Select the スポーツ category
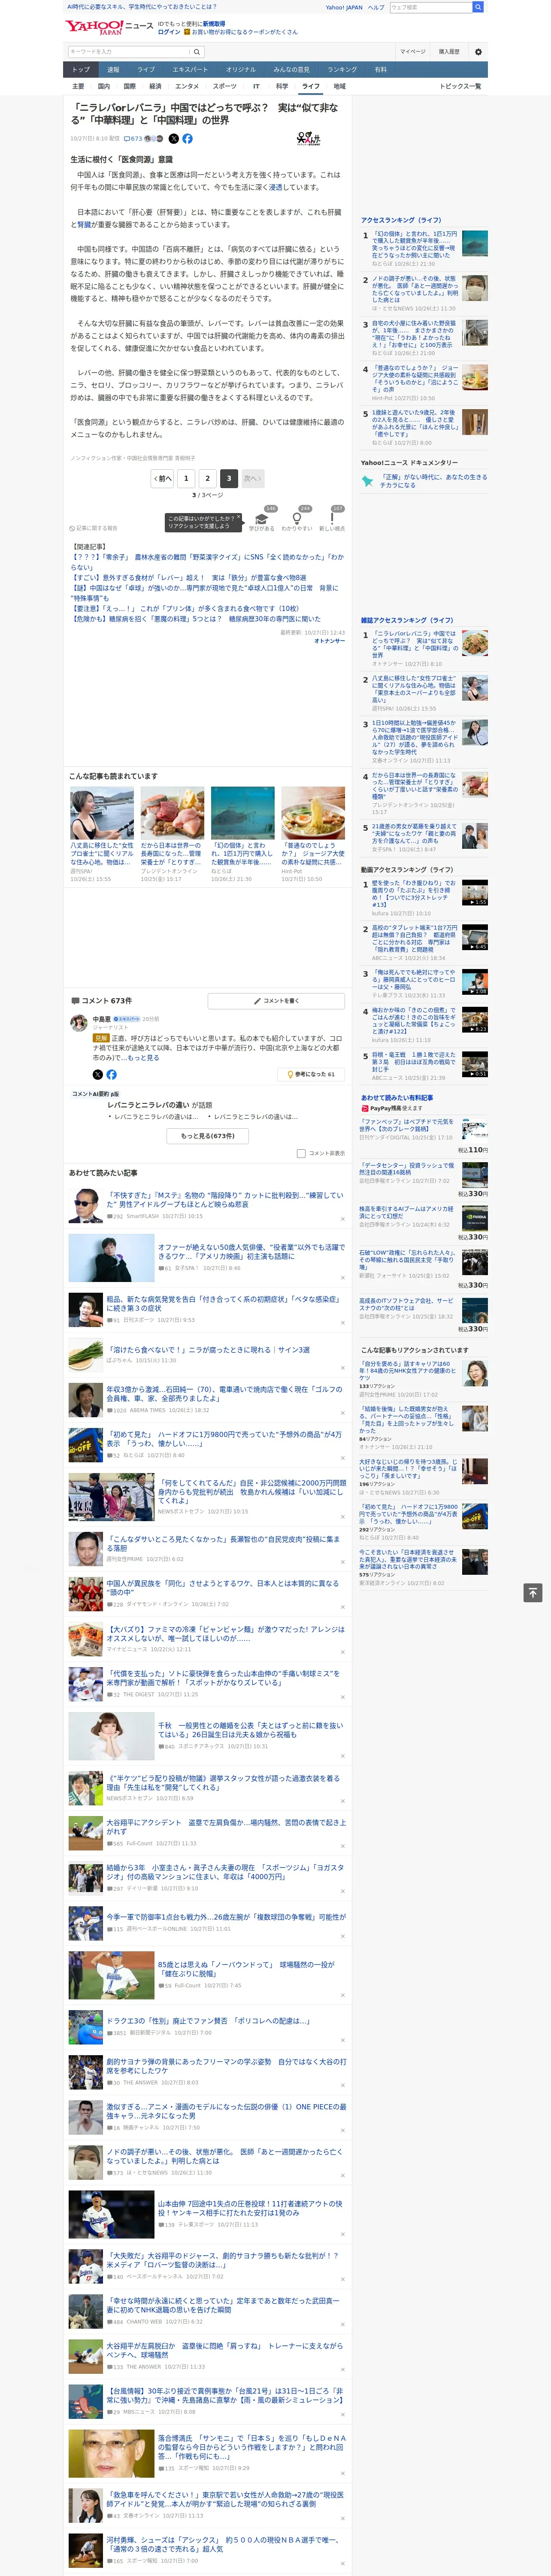The height and width of the screenshot is (2576, 551). pos(225,86)
